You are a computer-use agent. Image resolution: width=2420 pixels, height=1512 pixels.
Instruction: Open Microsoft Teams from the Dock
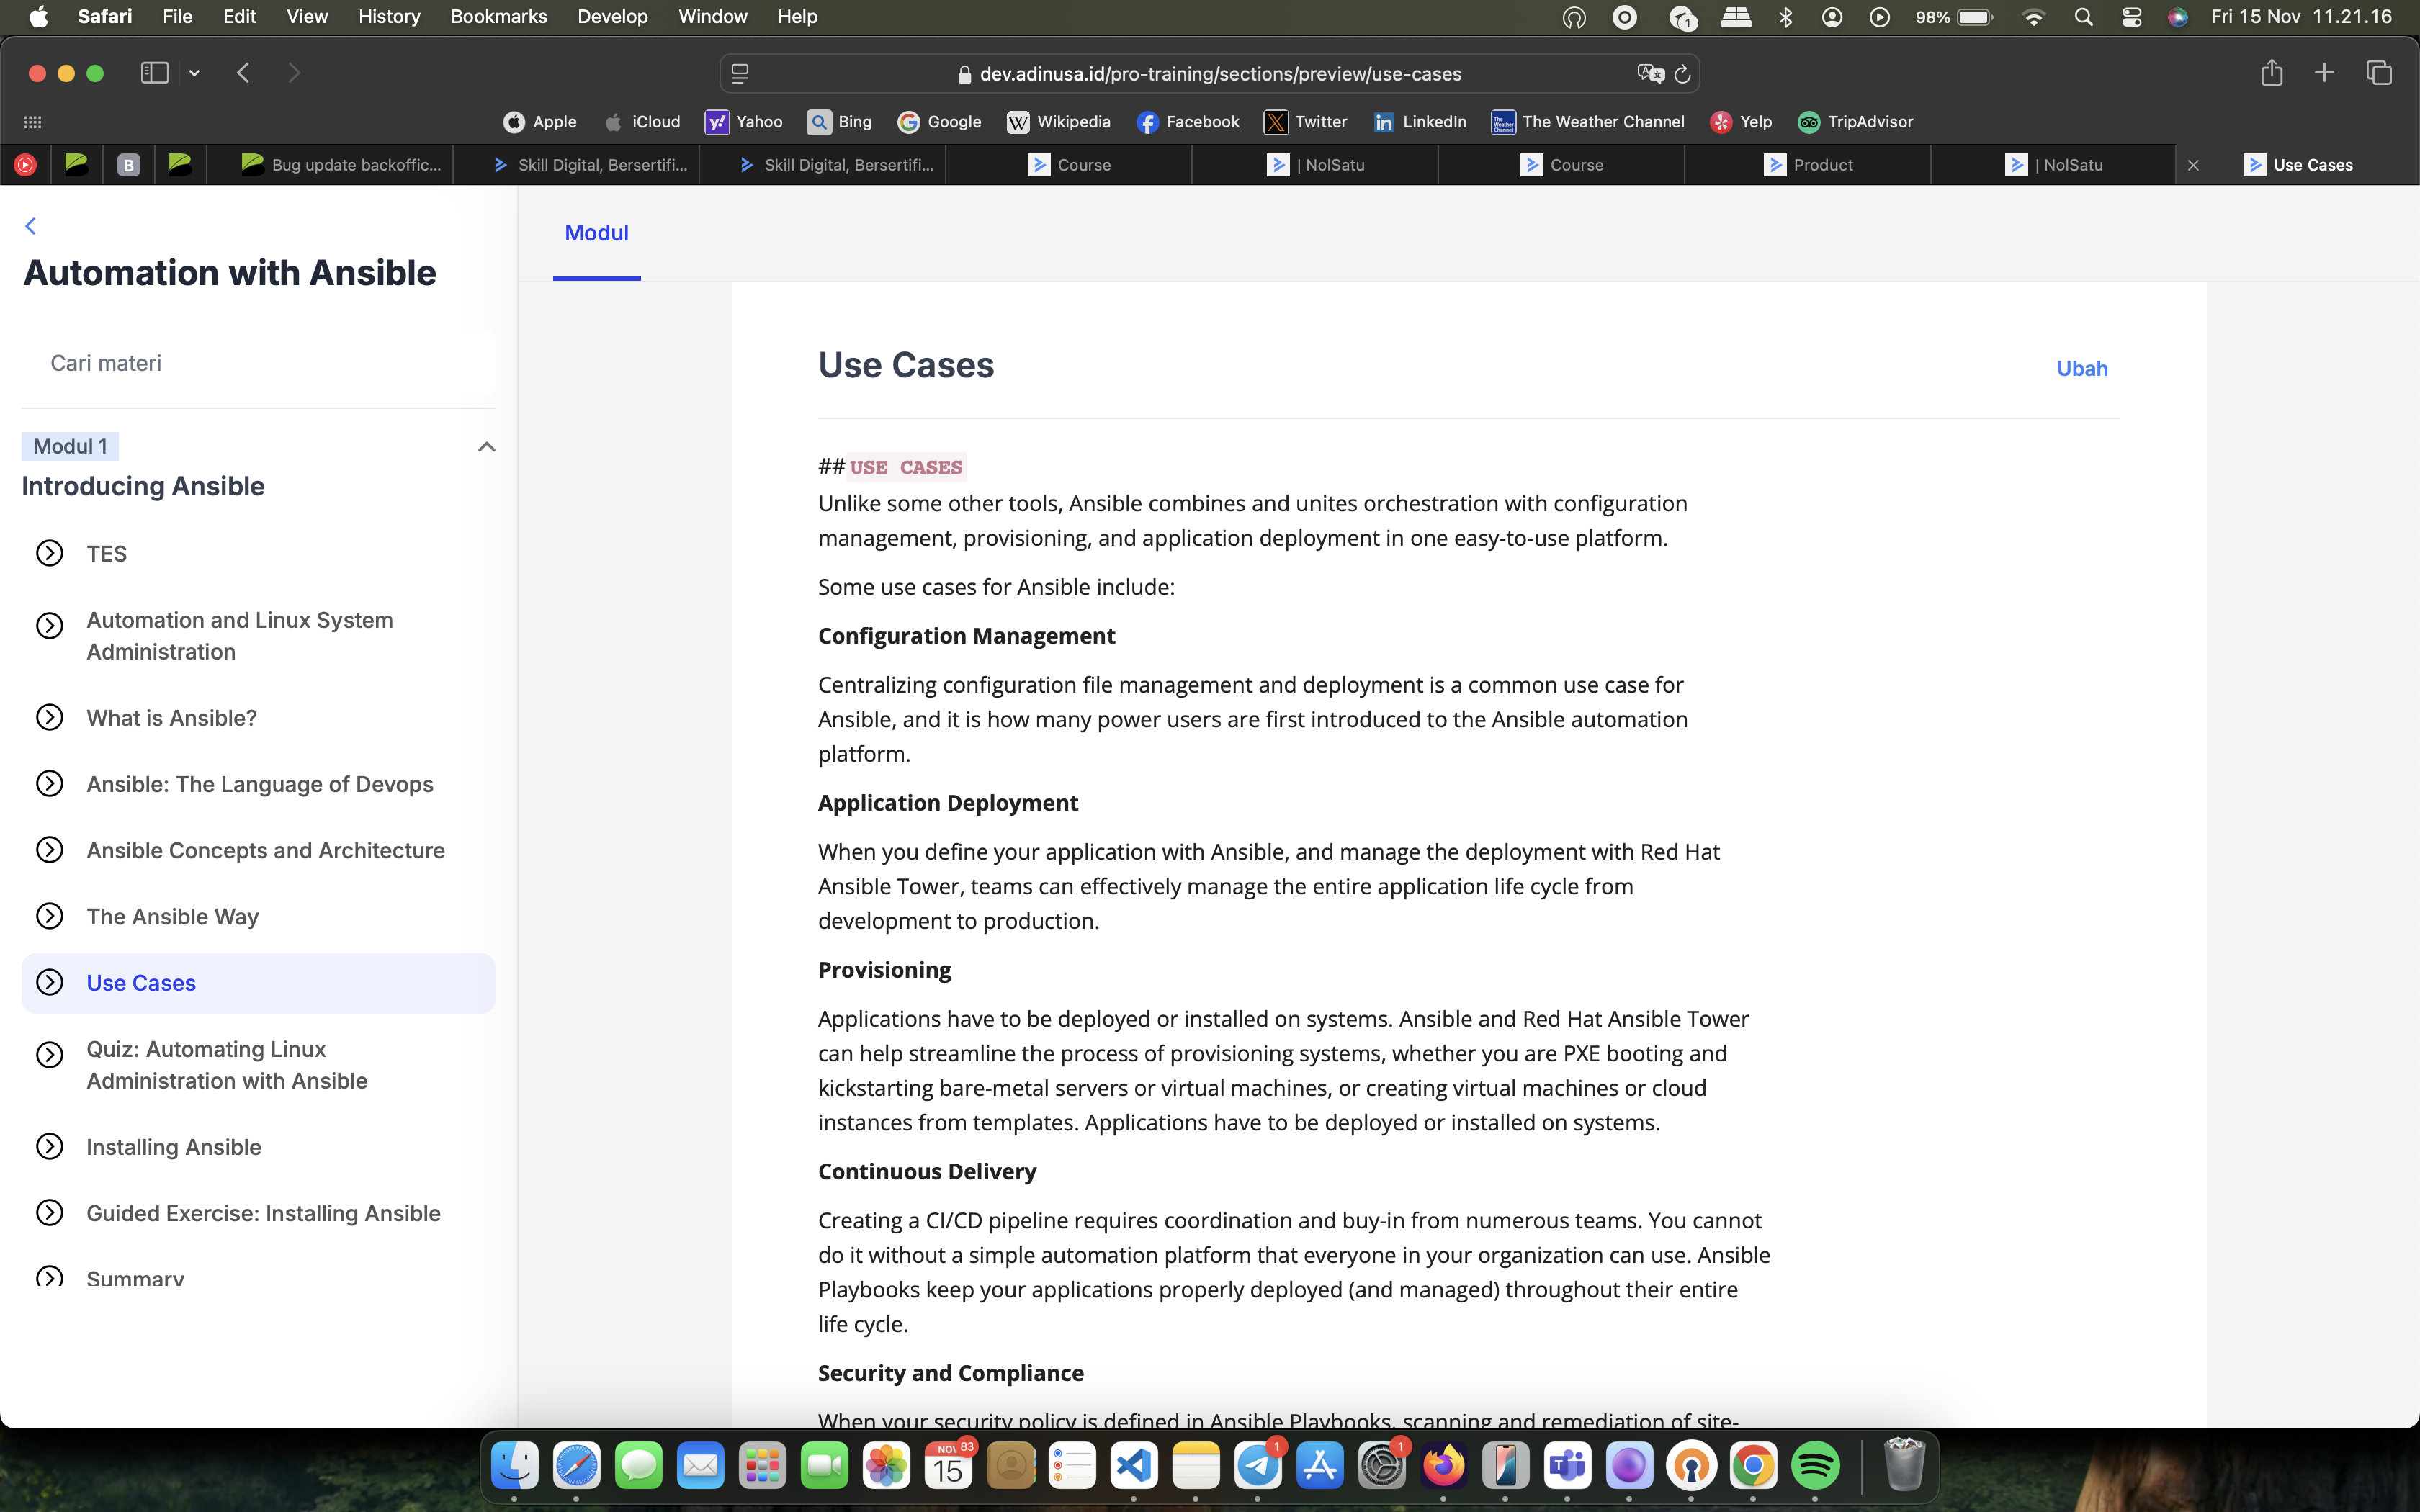[x=1567, y=1466]
